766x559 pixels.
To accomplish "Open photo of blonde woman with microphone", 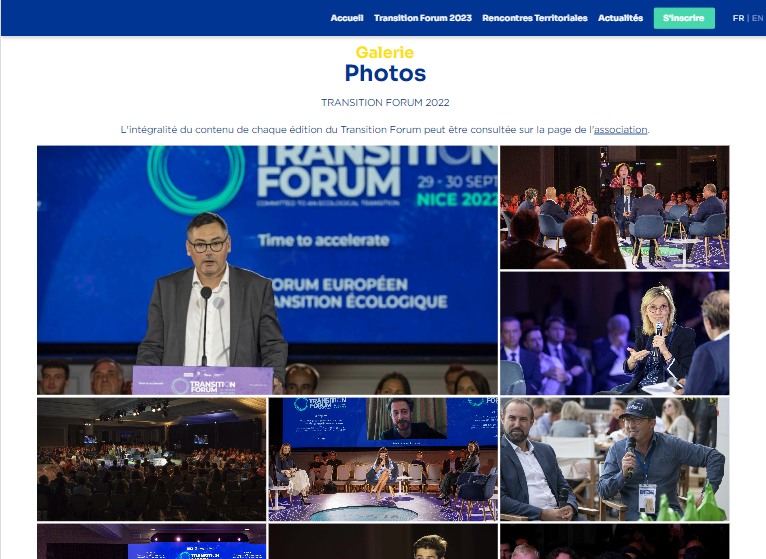I will pos(615,333).
